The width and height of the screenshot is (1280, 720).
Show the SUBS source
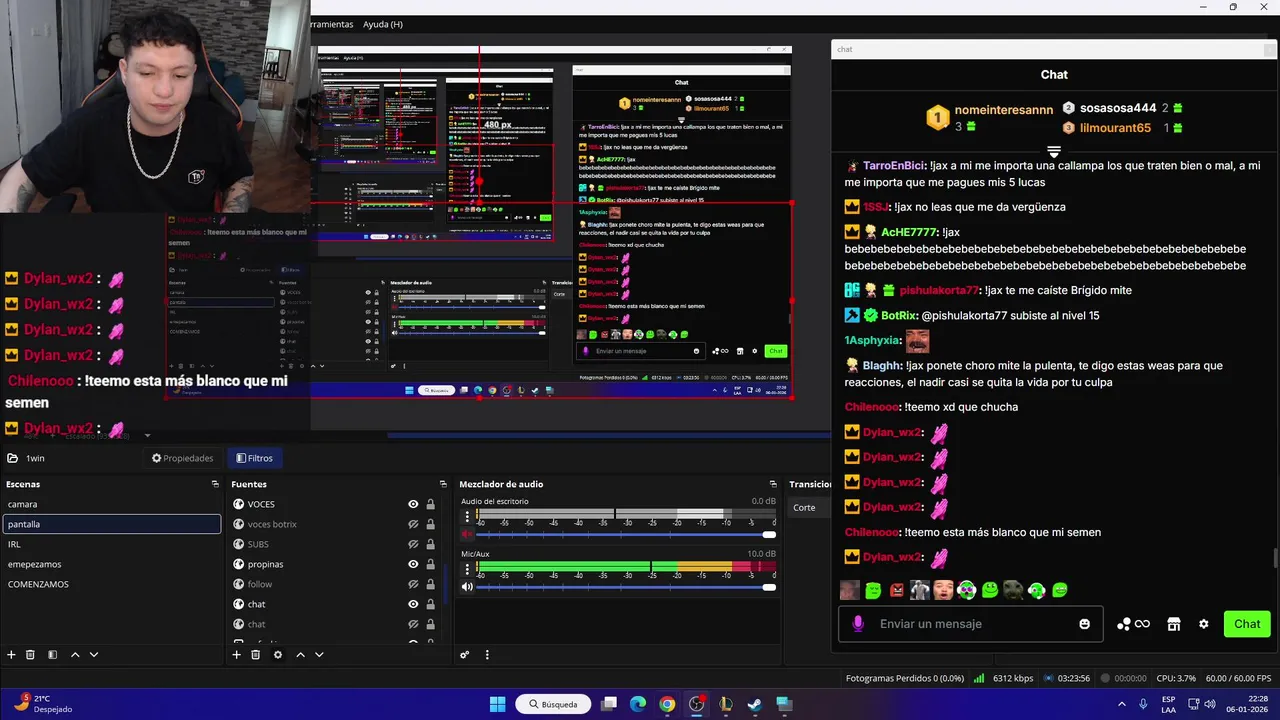[x=413, y=544]
